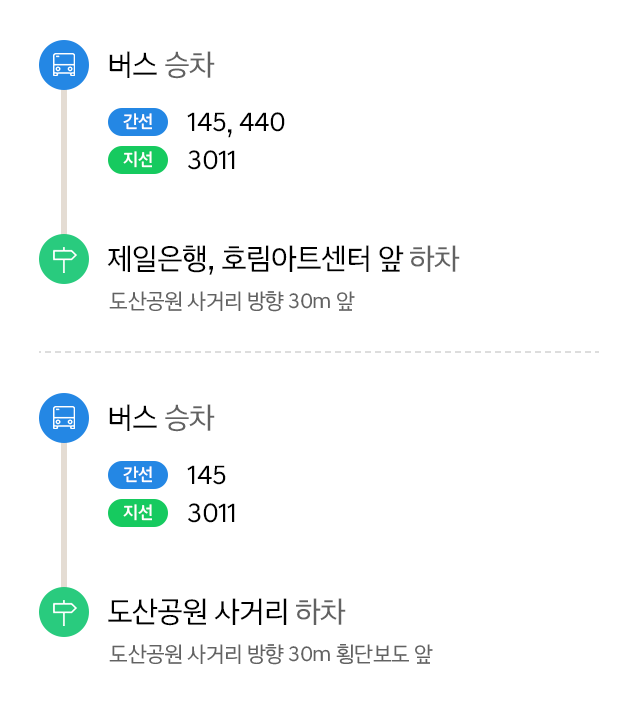Open bus numbers 145, 440
The height and width of the screenshot is (705, 638).
tap(236, 123)
